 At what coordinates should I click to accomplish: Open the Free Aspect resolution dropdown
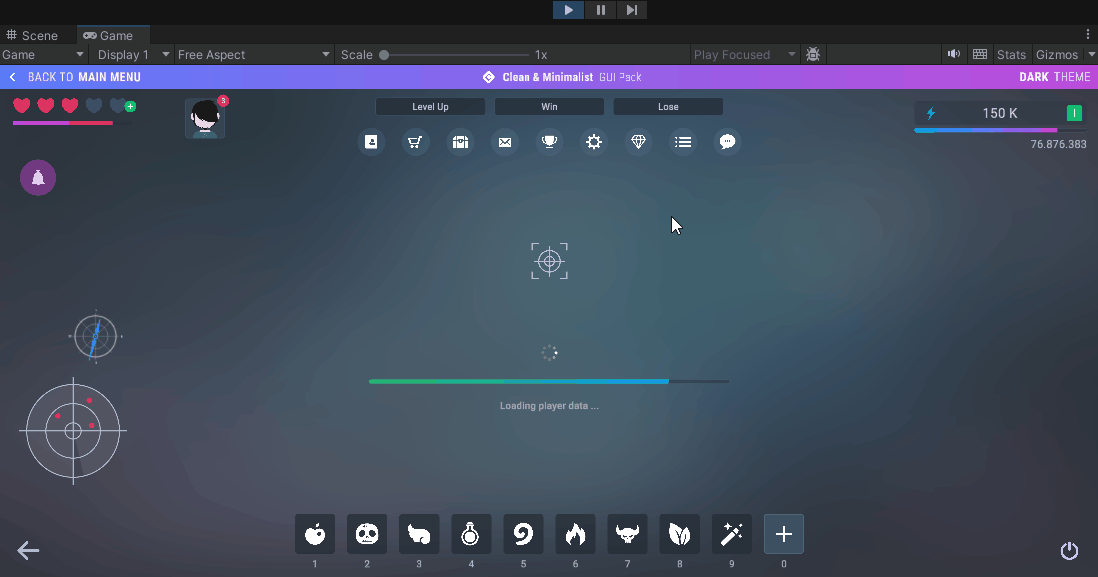coord(254,55)
